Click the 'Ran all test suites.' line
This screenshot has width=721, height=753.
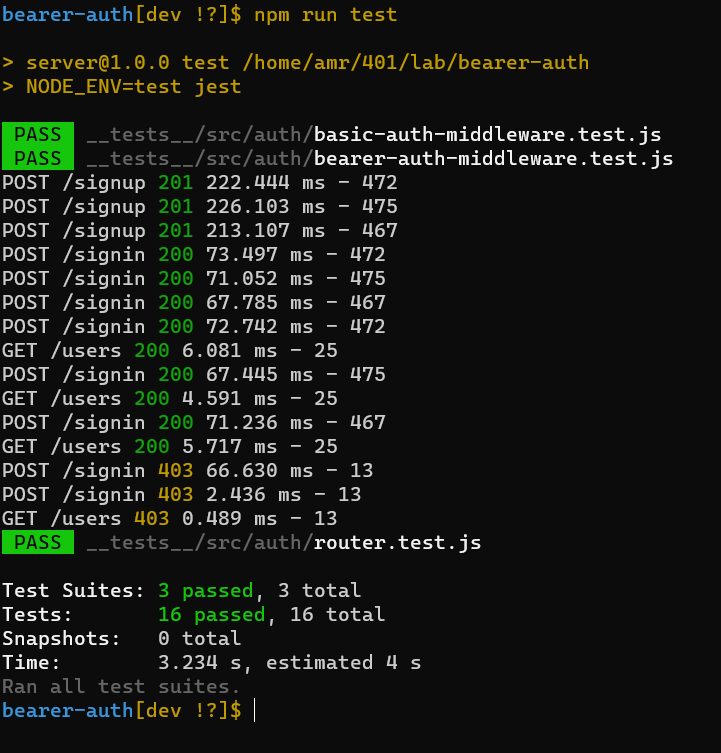pyautogui.click(x=121, y=687)
